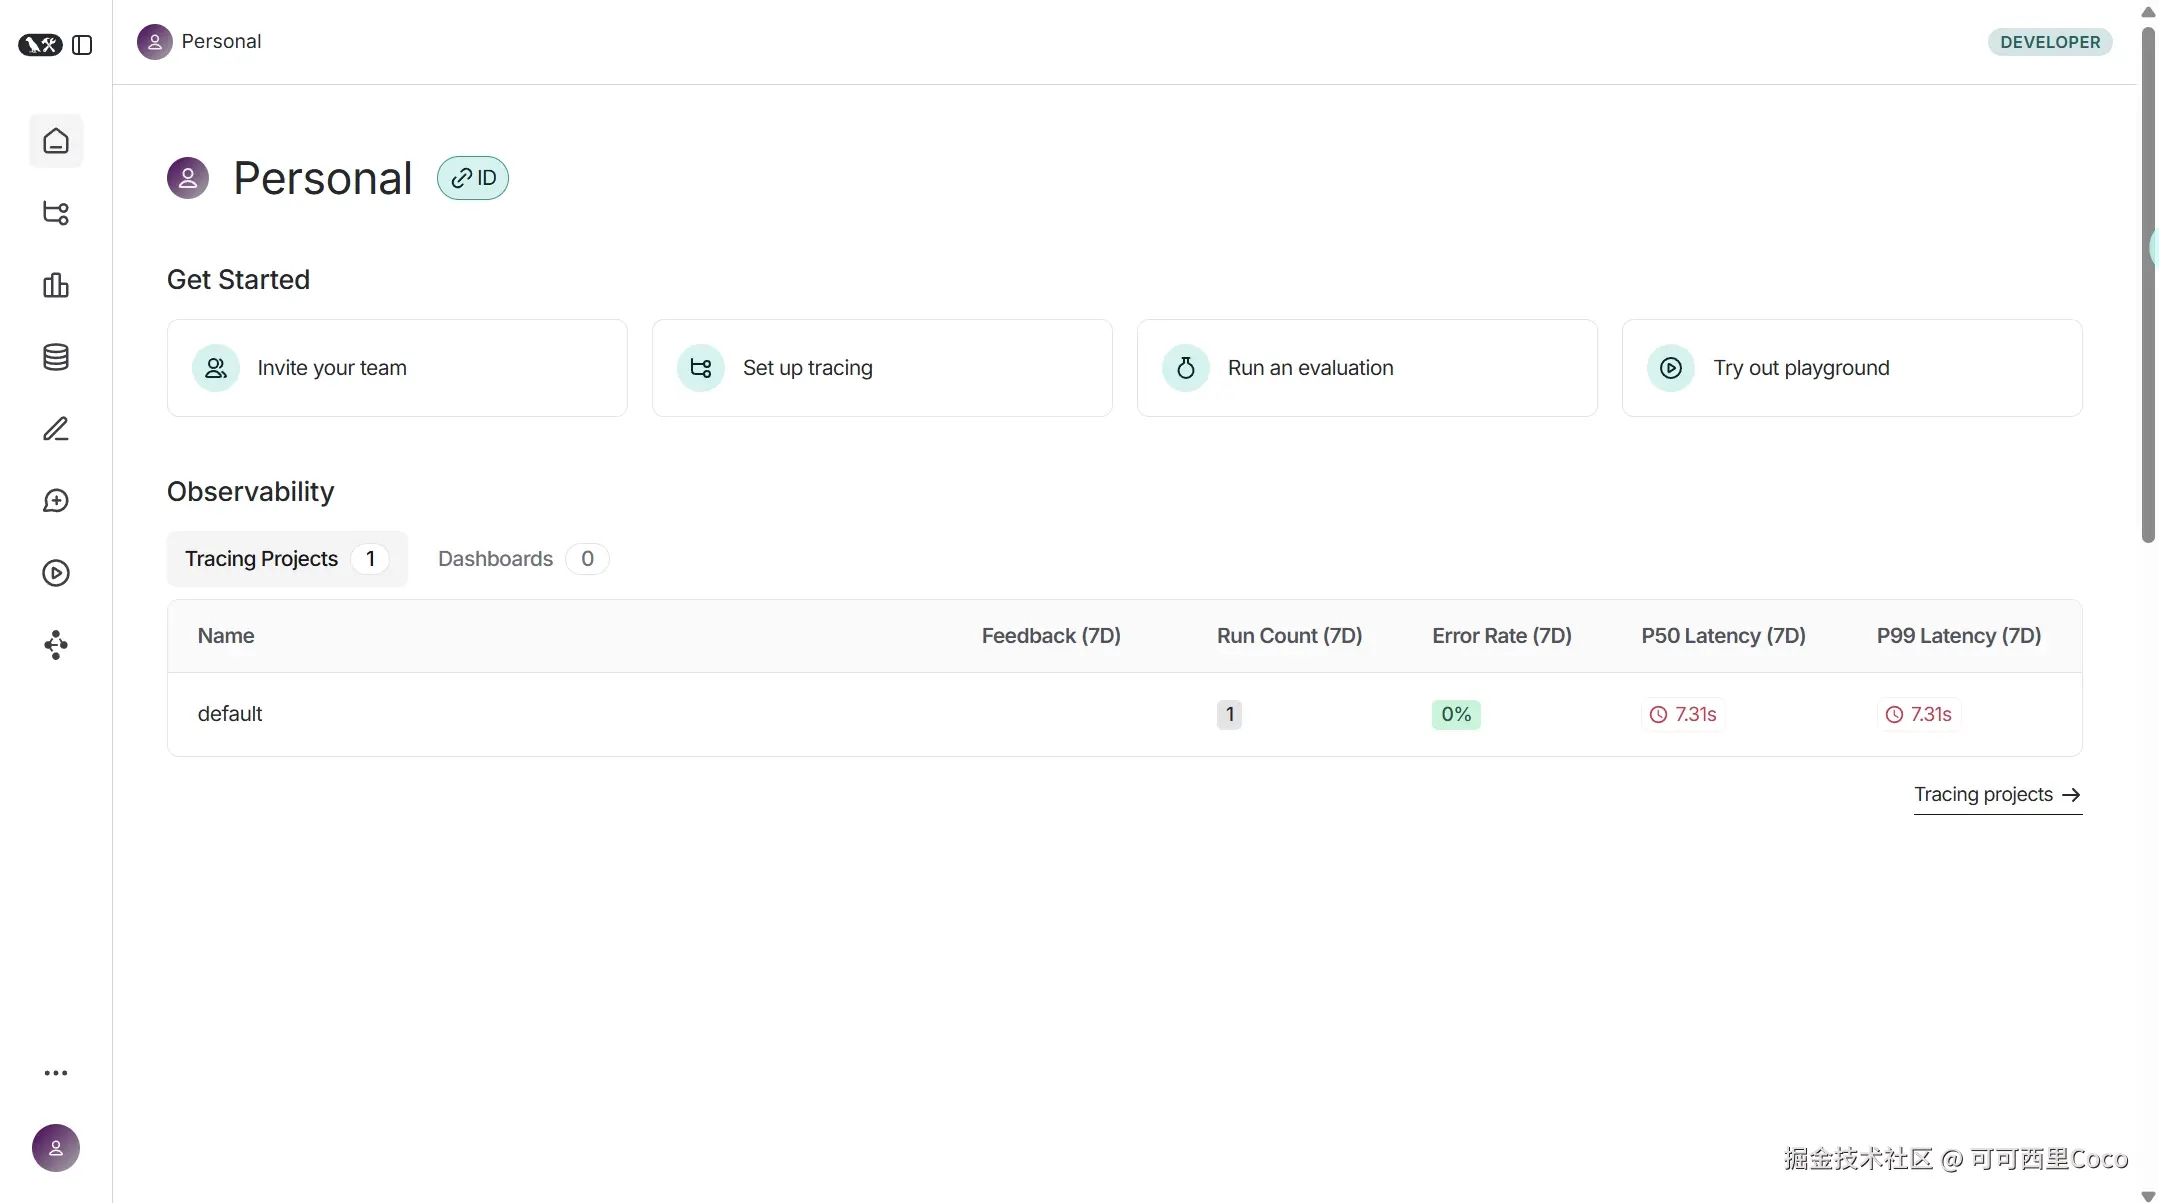This screenshot has height=1203, width=2159.
Task: Click the Invite your team card
Action: 397,368
